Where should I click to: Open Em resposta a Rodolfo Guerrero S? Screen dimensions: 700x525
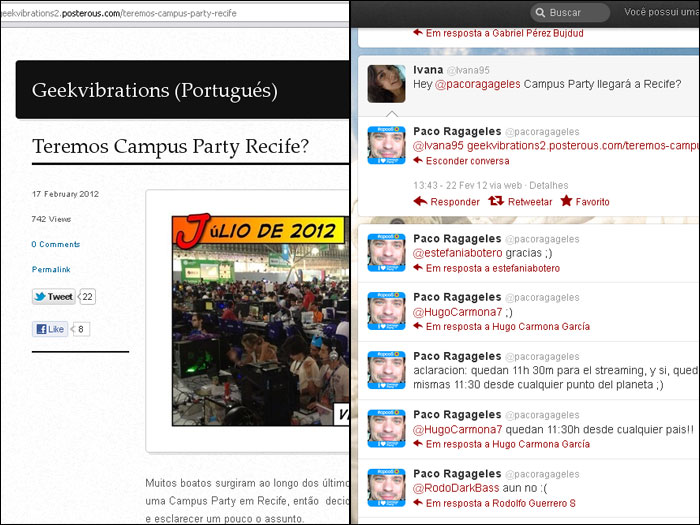pyautogui.click(x=500, y=503)
